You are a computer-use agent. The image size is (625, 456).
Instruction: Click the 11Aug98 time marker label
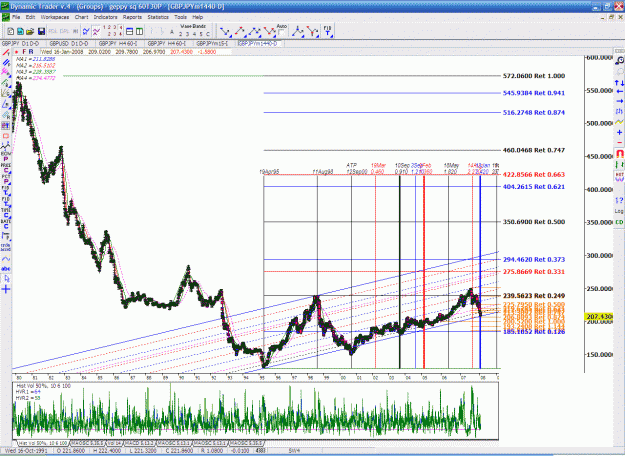(x=323, y=172)
